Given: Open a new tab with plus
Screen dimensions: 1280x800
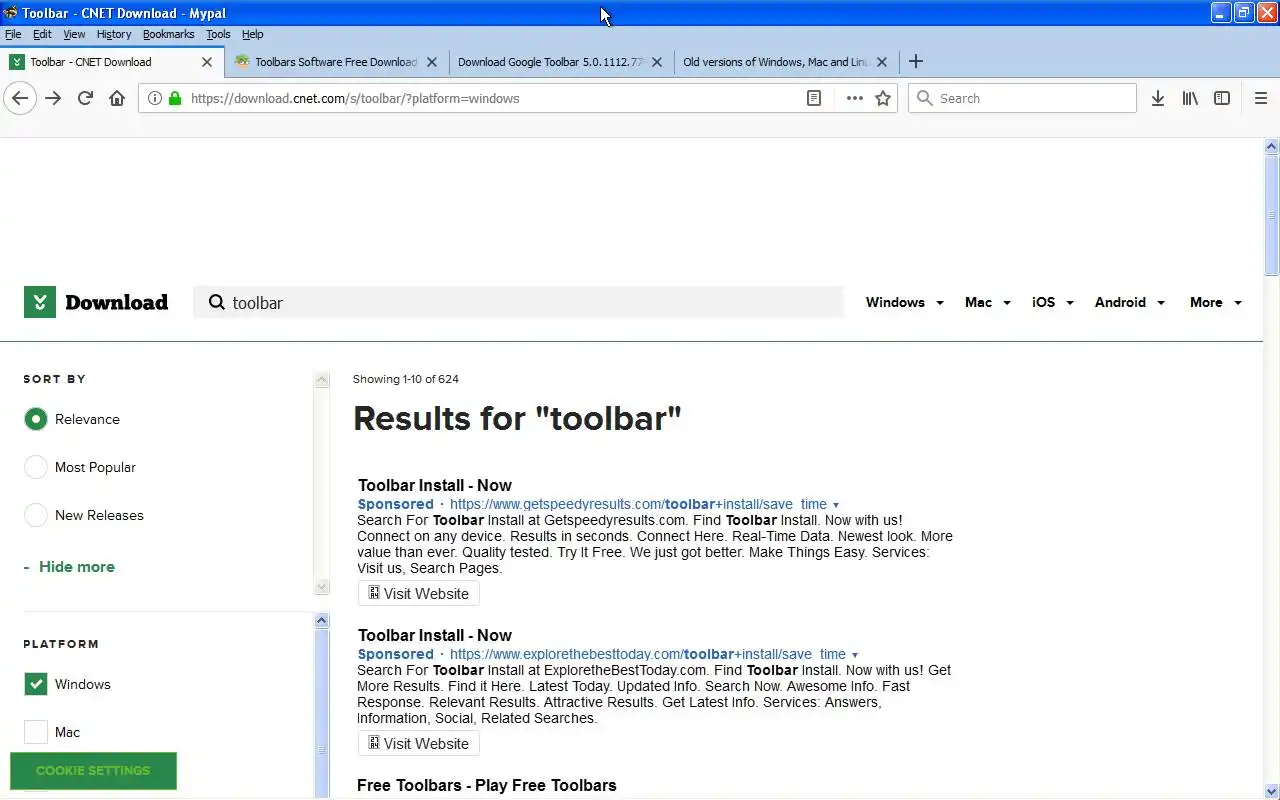Looking at the screenshot, I should click(x=915, y=61).
